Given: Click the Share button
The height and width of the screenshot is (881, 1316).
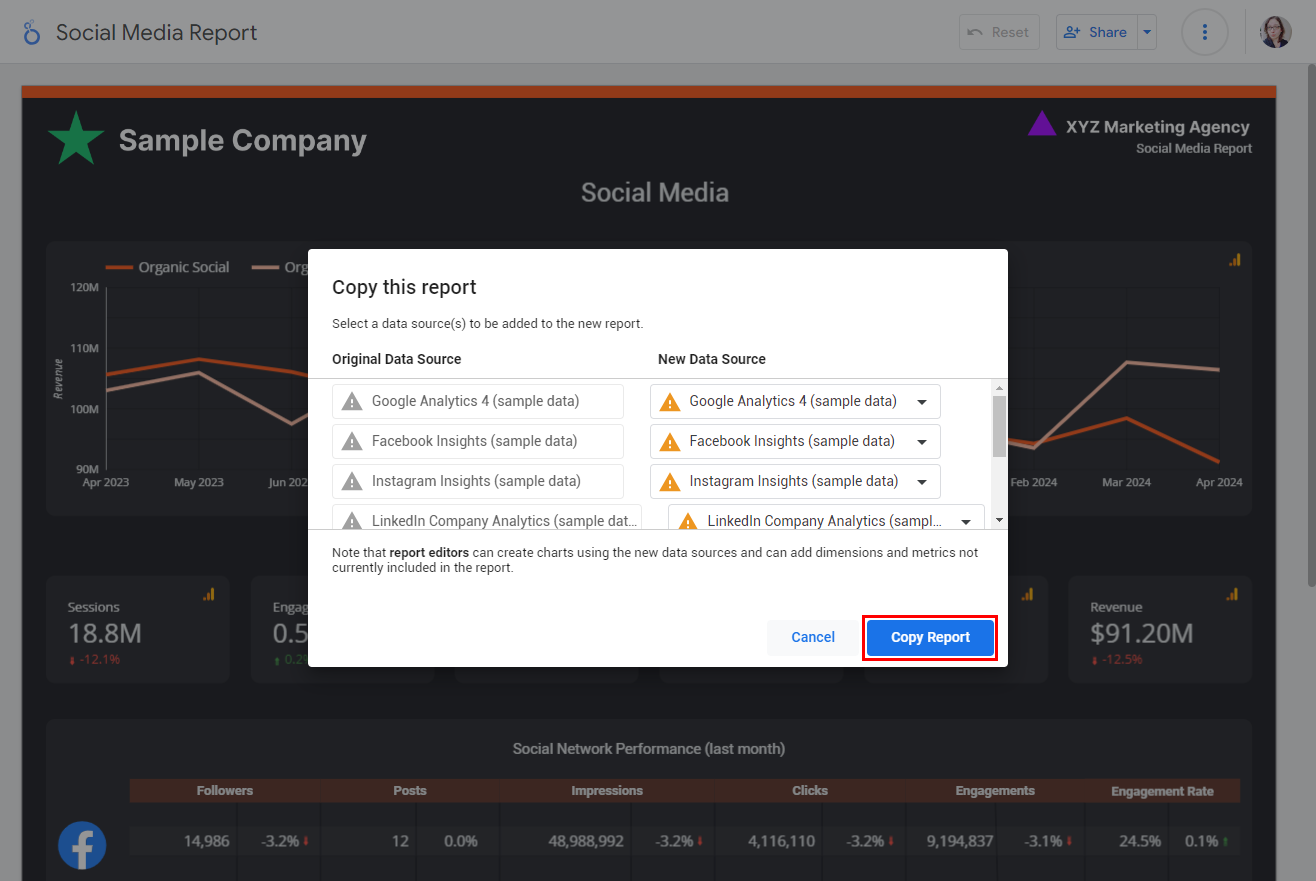Looking at the screenshot, I should tap(1097, 32).
